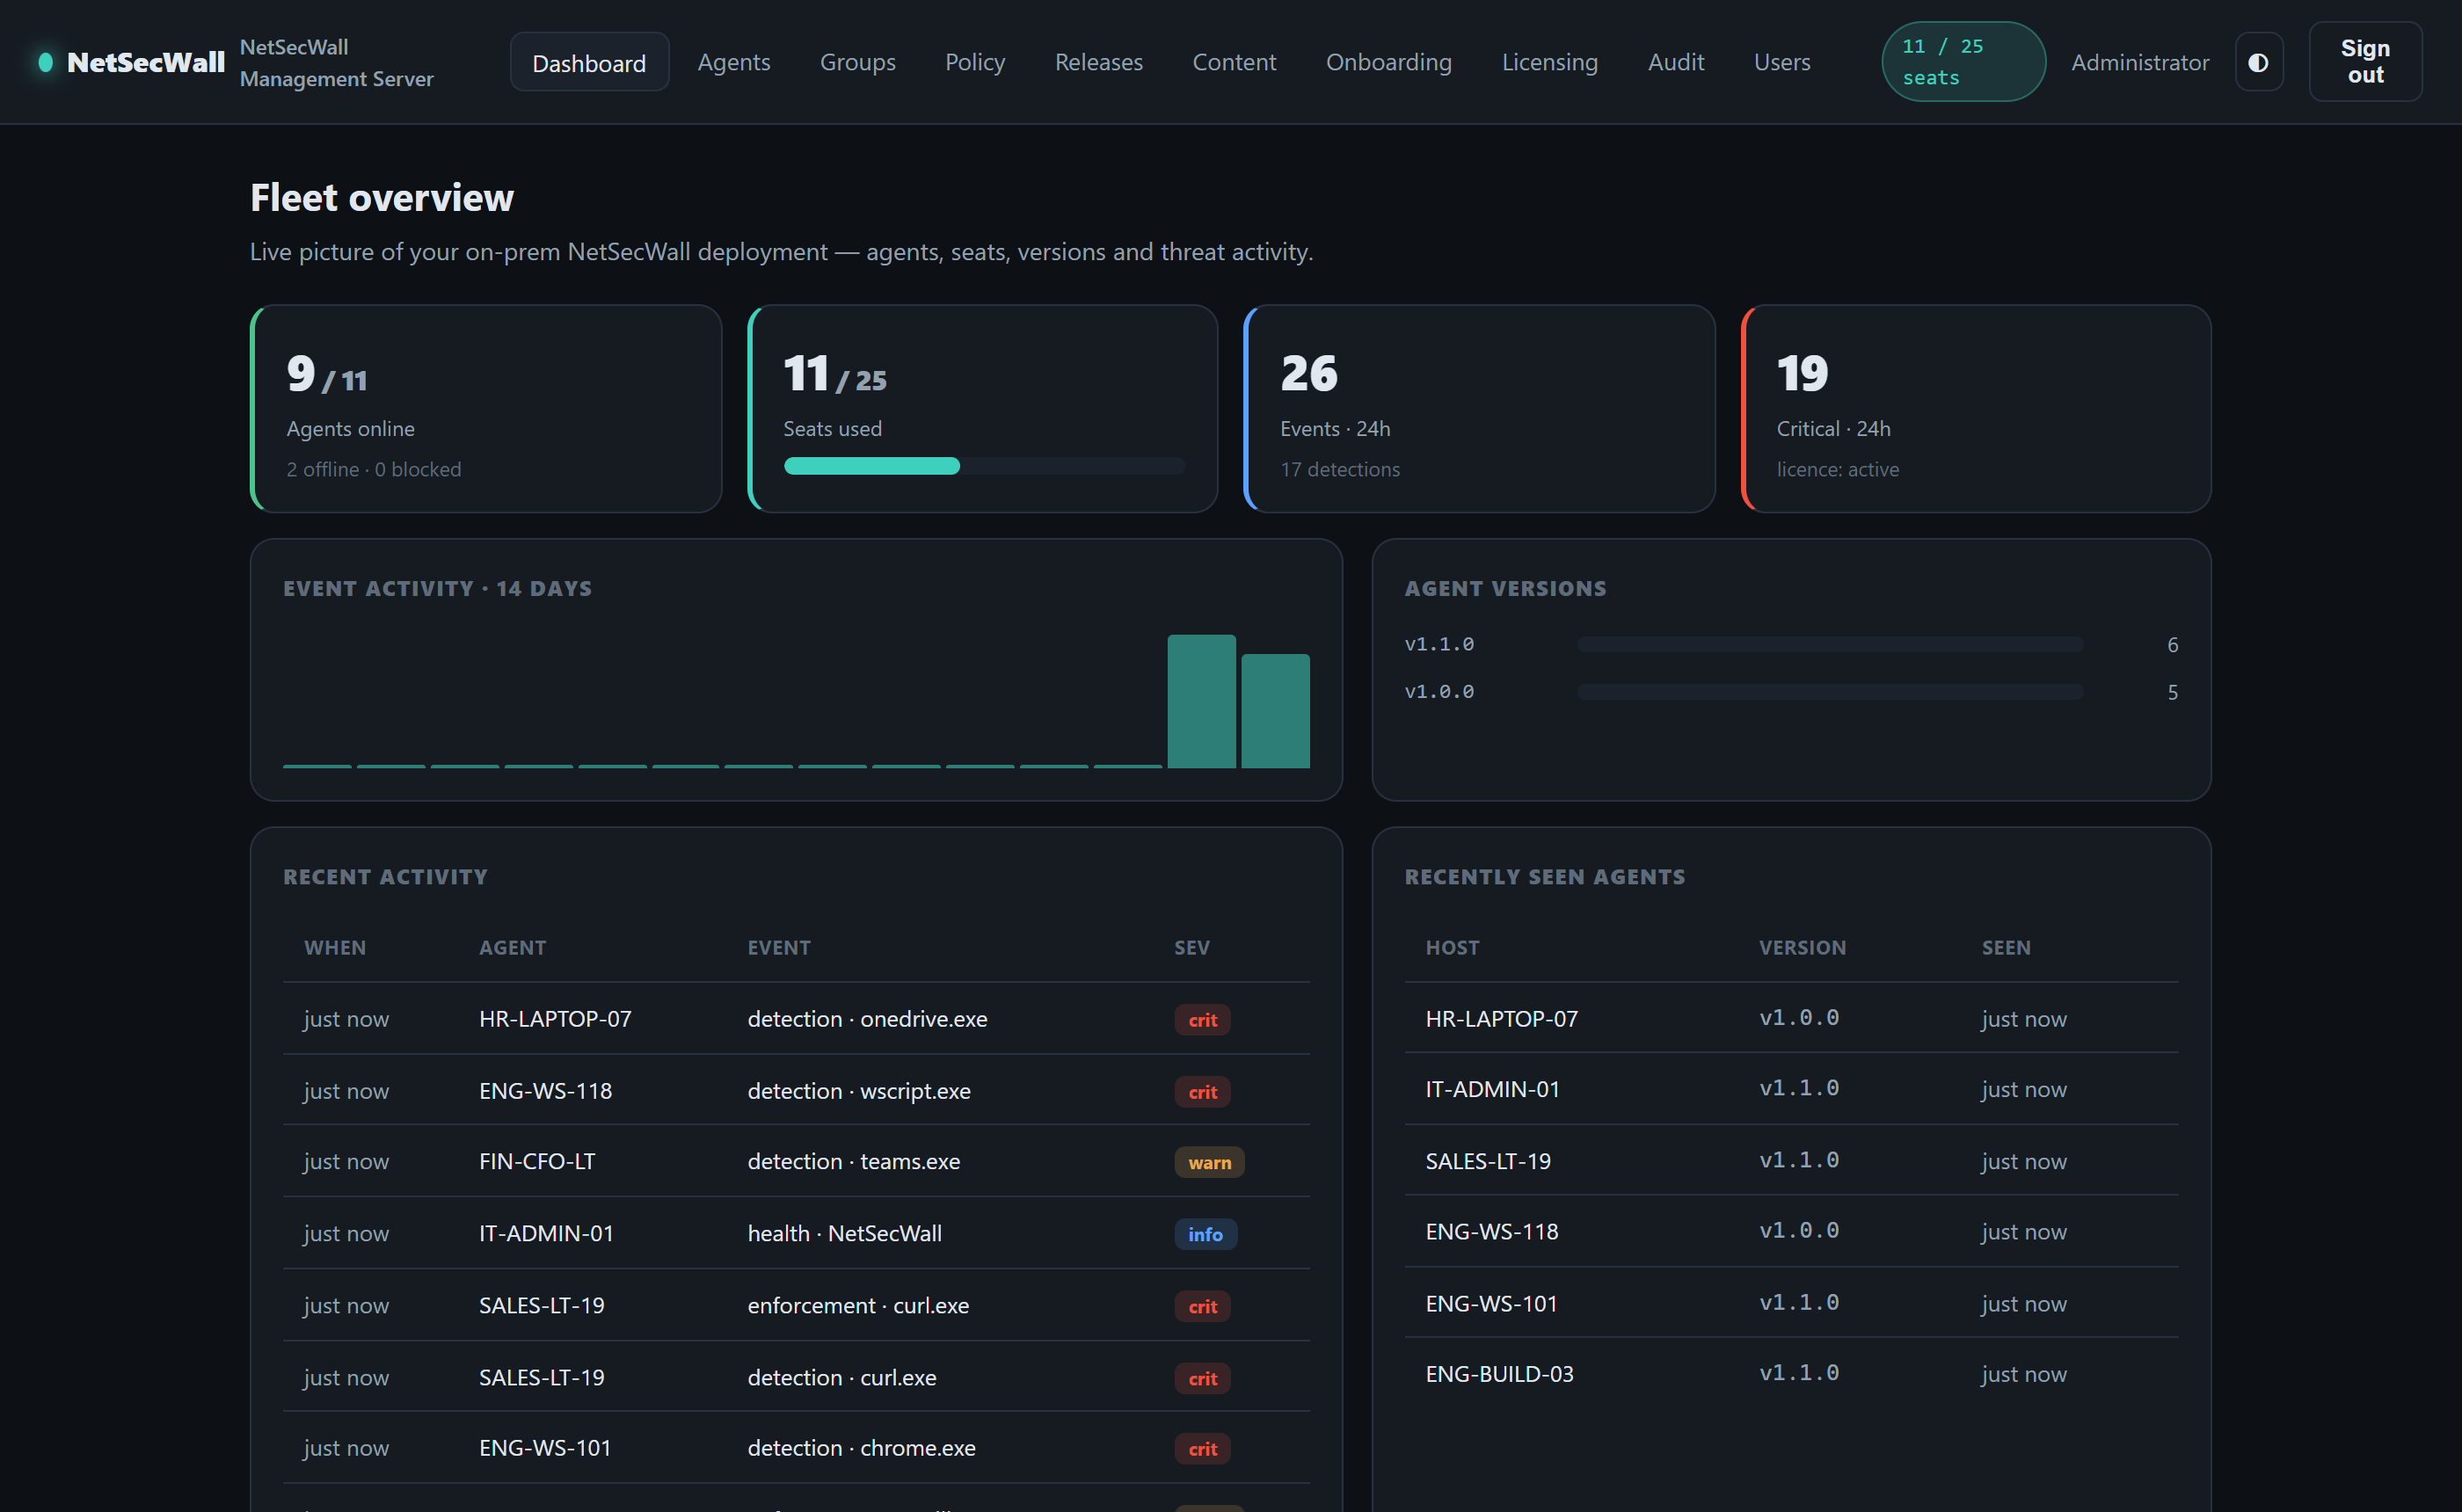Screen dimensions: 2462x1512
Task: Click the crit badge for enforcement curl.exe
Action: (1202, 1306)
